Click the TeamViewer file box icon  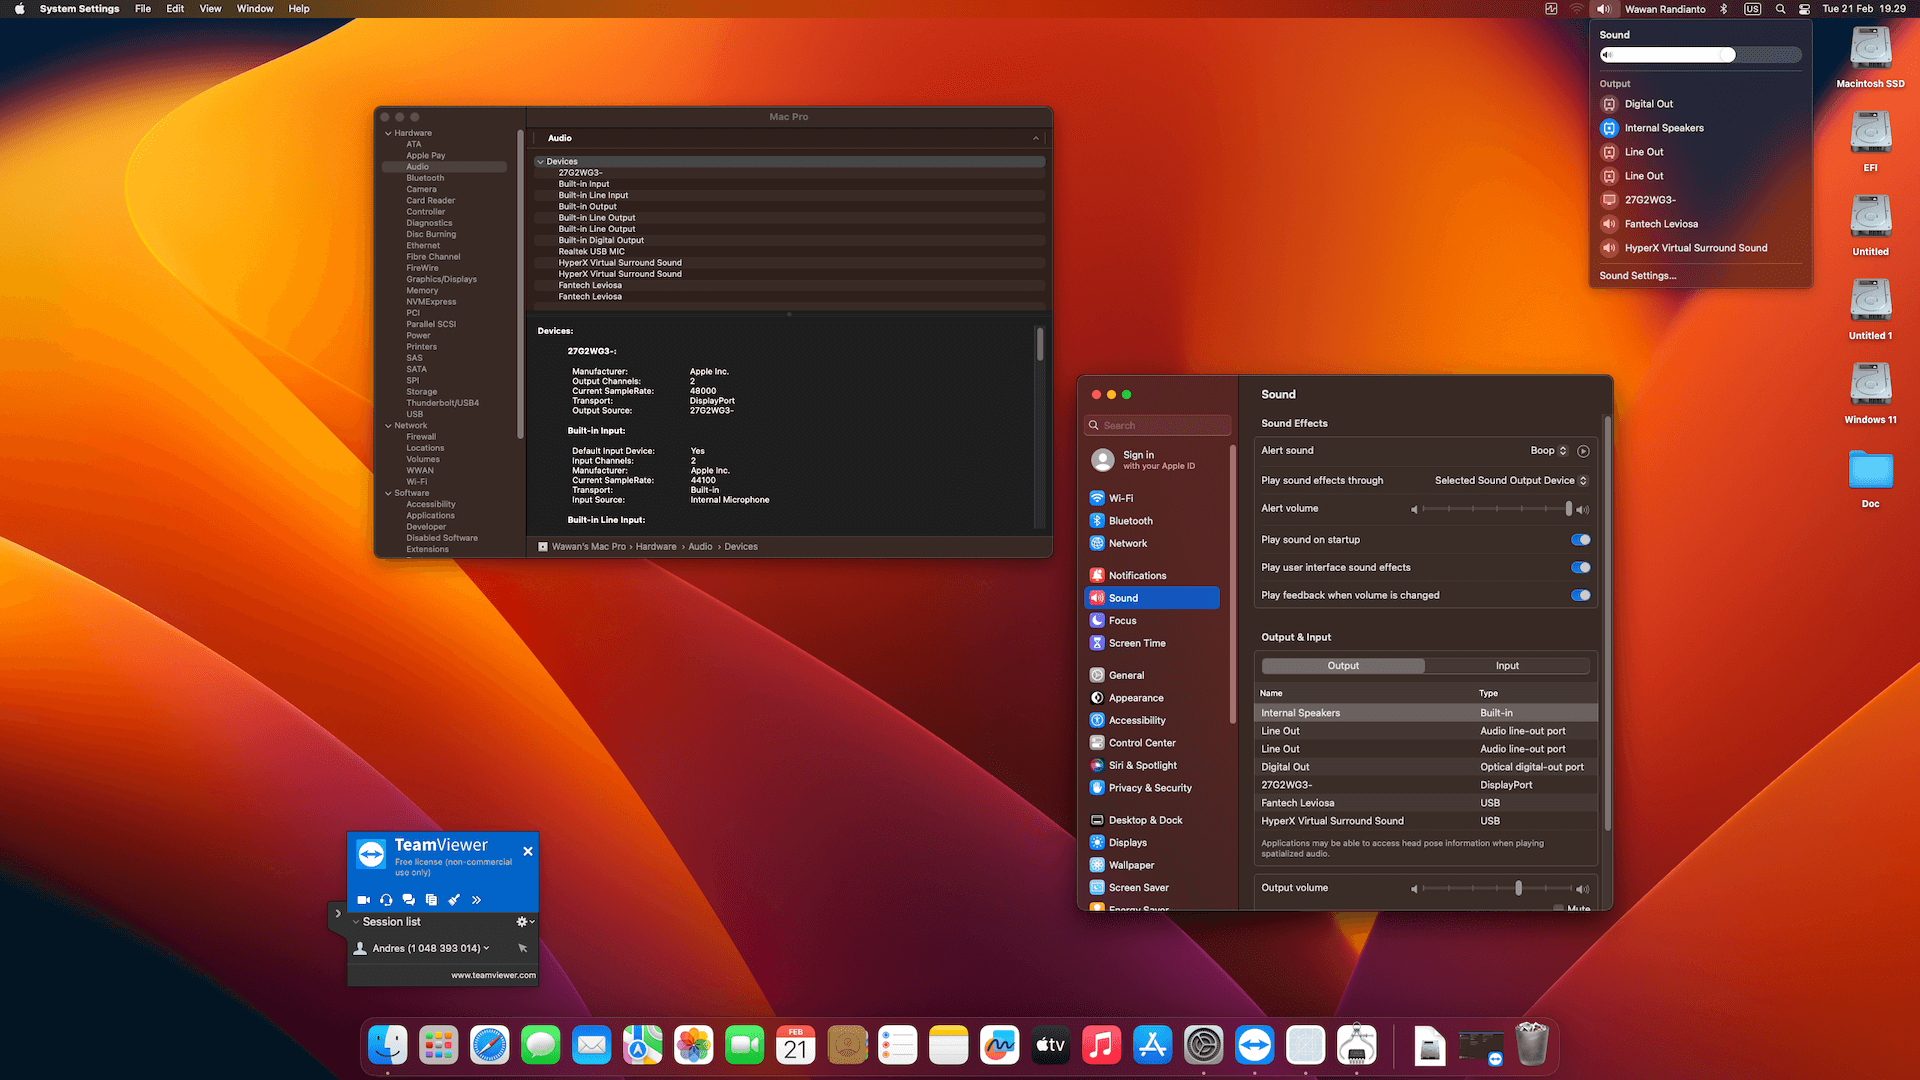pos(431,900)
